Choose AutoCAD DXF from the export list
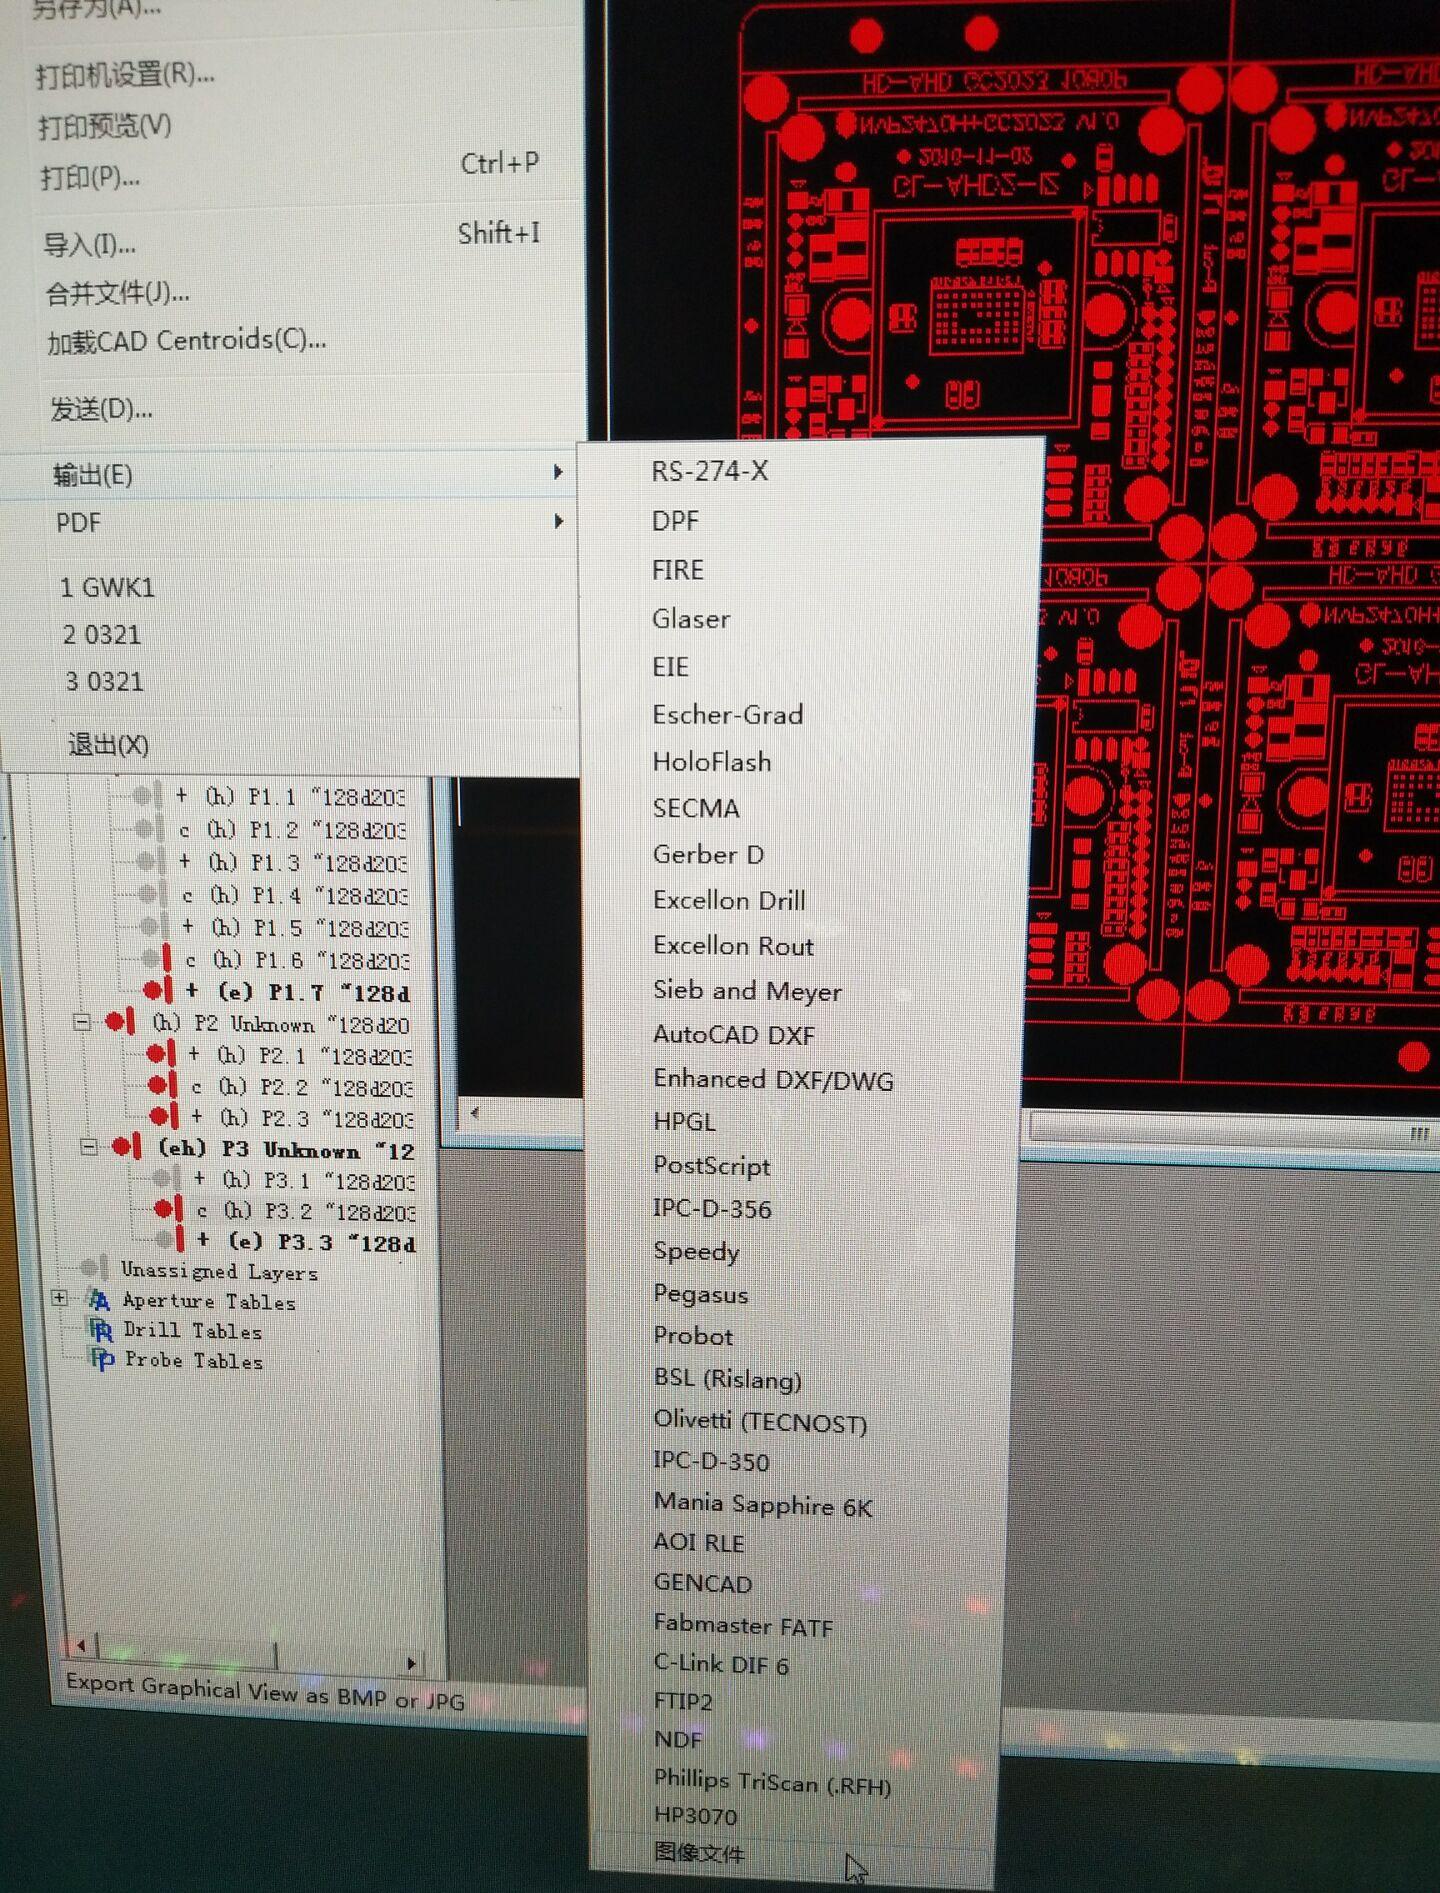Image resolution: width=1440 pixels, height=1893 pixels. [734, 1035]
